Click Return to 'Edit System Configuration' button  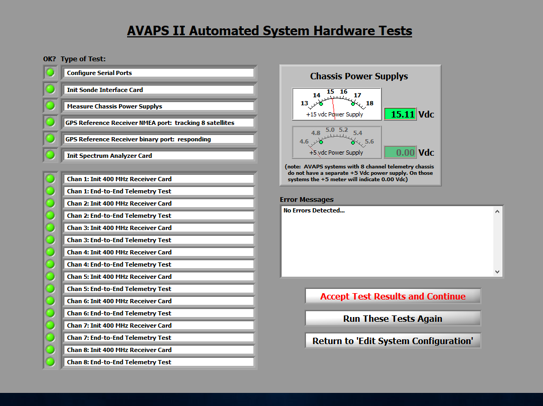pyautogui.click(x=393, y=341)
